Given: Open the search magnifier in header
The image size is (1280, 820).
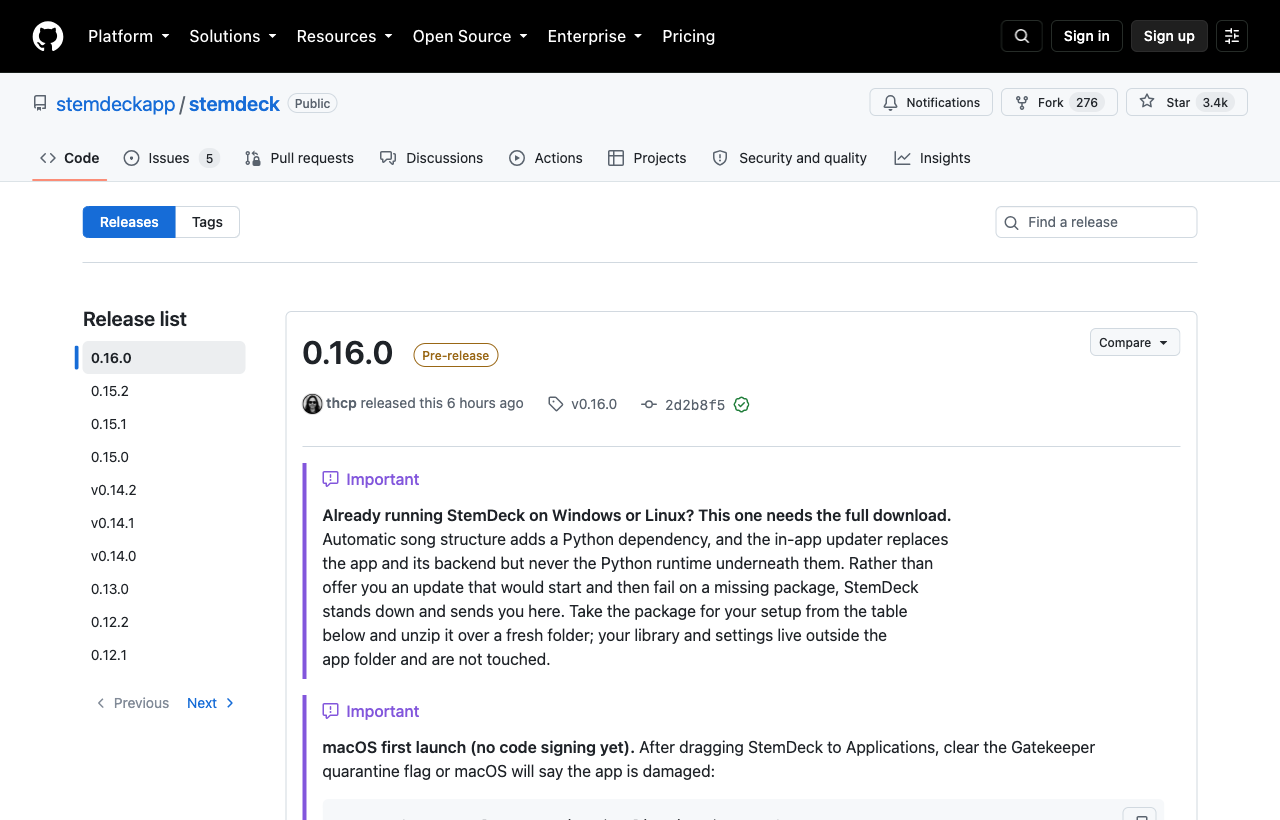Looking at the screenshot, I should (1022, 36).
